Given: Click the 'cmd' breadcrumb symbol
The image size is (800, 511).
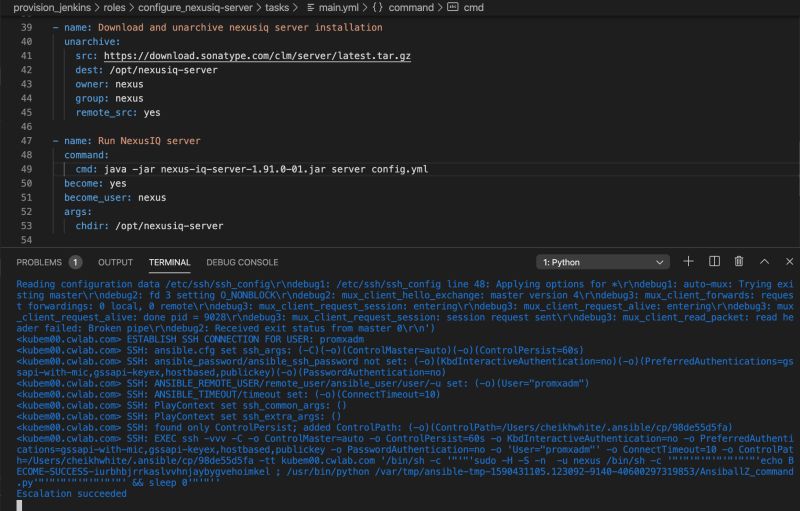Looking at the screenshot, I should tap(473, 8).
